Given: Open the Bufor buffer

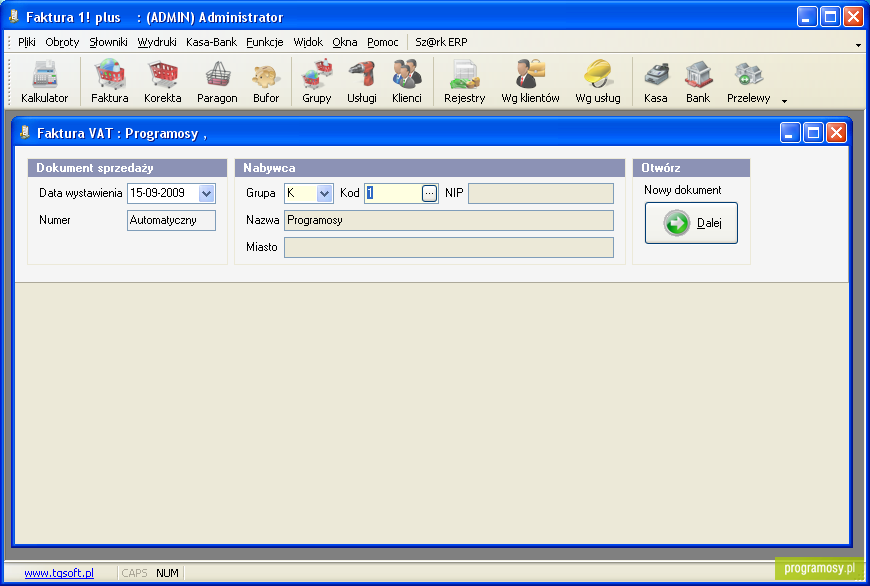Looking at the screenshot, I should click(266, 82).
